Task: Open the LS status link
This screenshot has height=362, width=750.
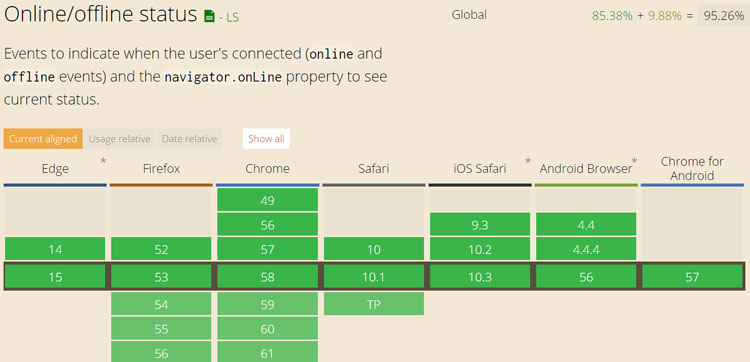Action: [x=229, y=18]
